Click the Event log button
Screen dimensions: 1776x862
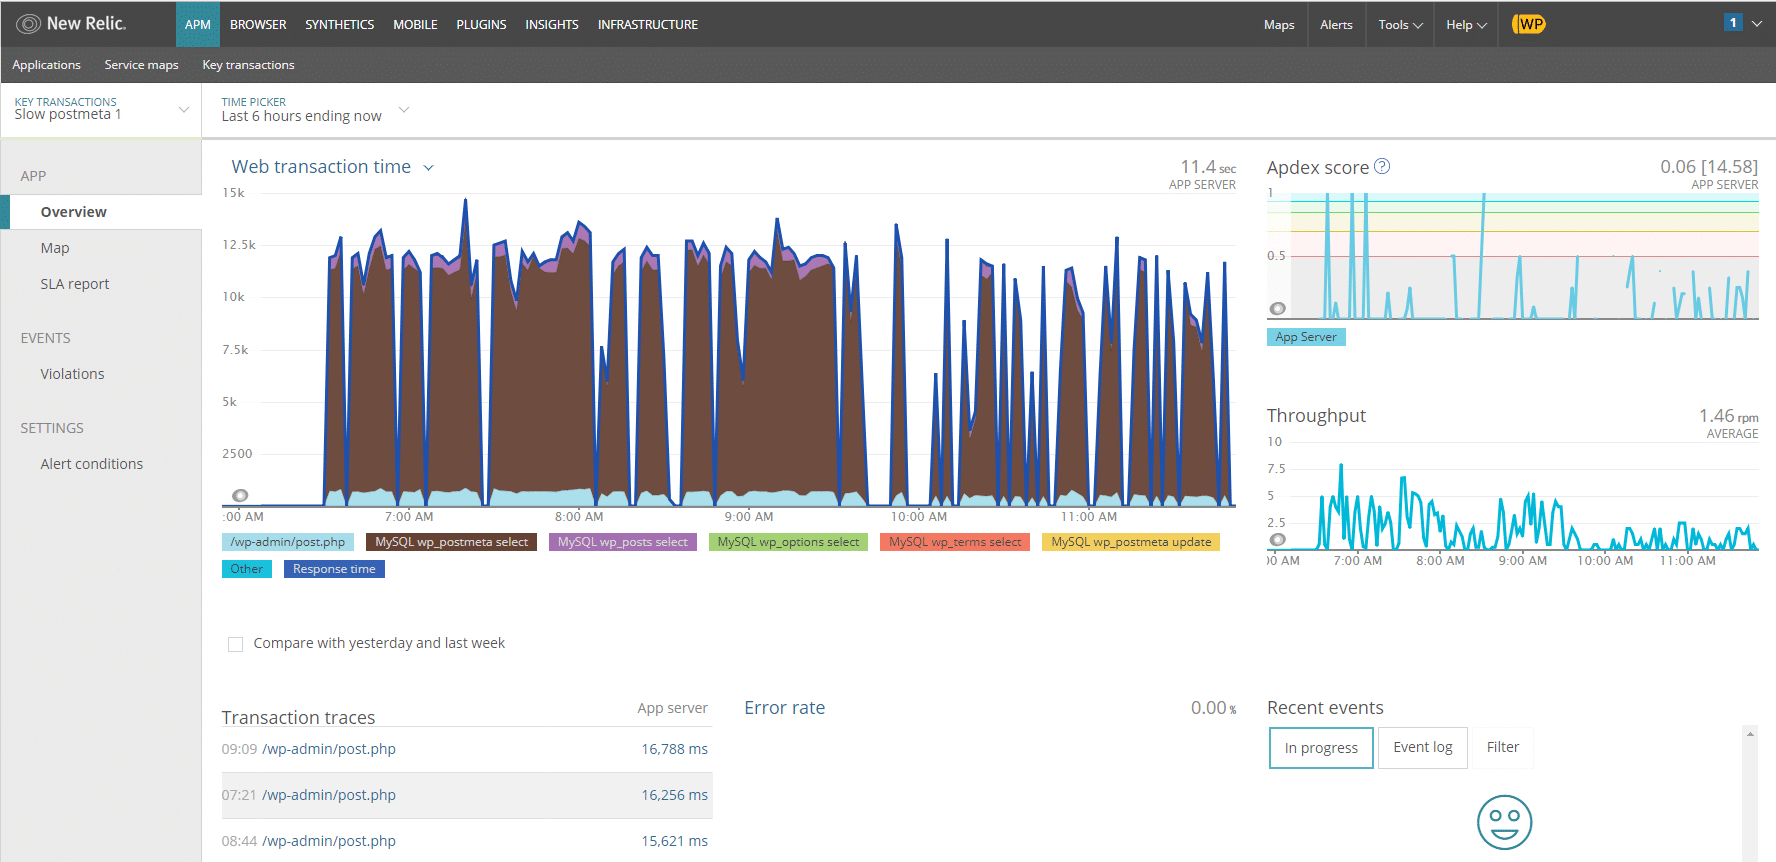click(1422, 747)
